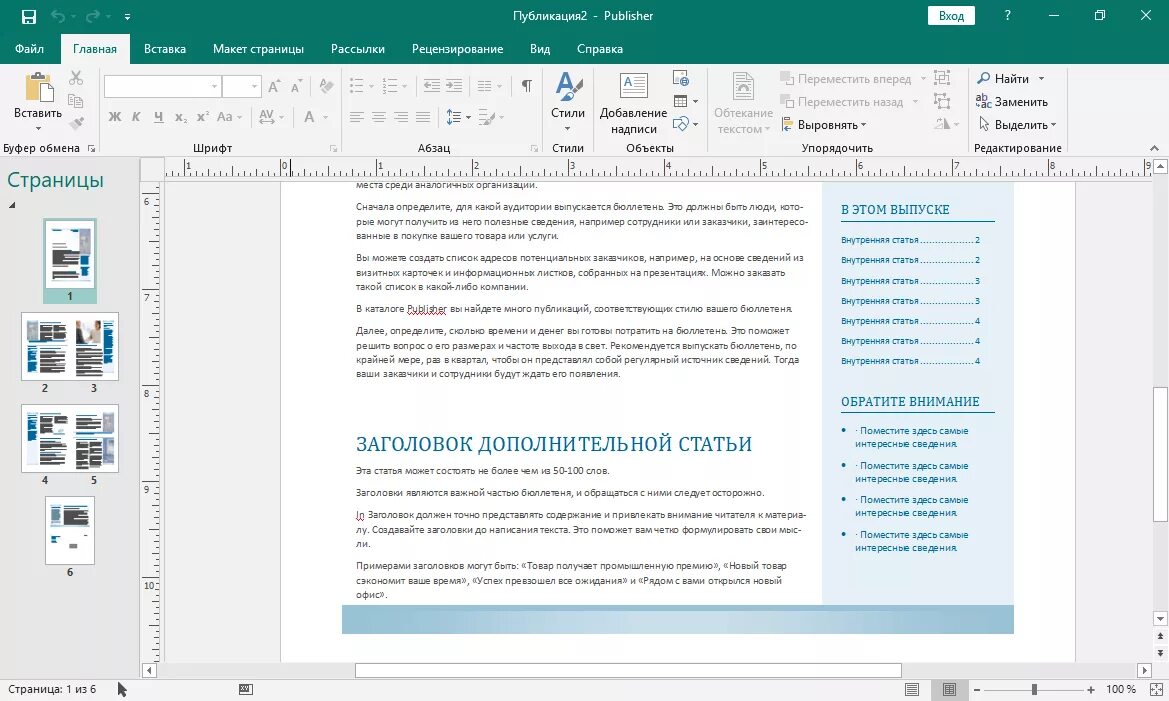
Task: Apply superscript formatting
Action: [x=203, y=117]
